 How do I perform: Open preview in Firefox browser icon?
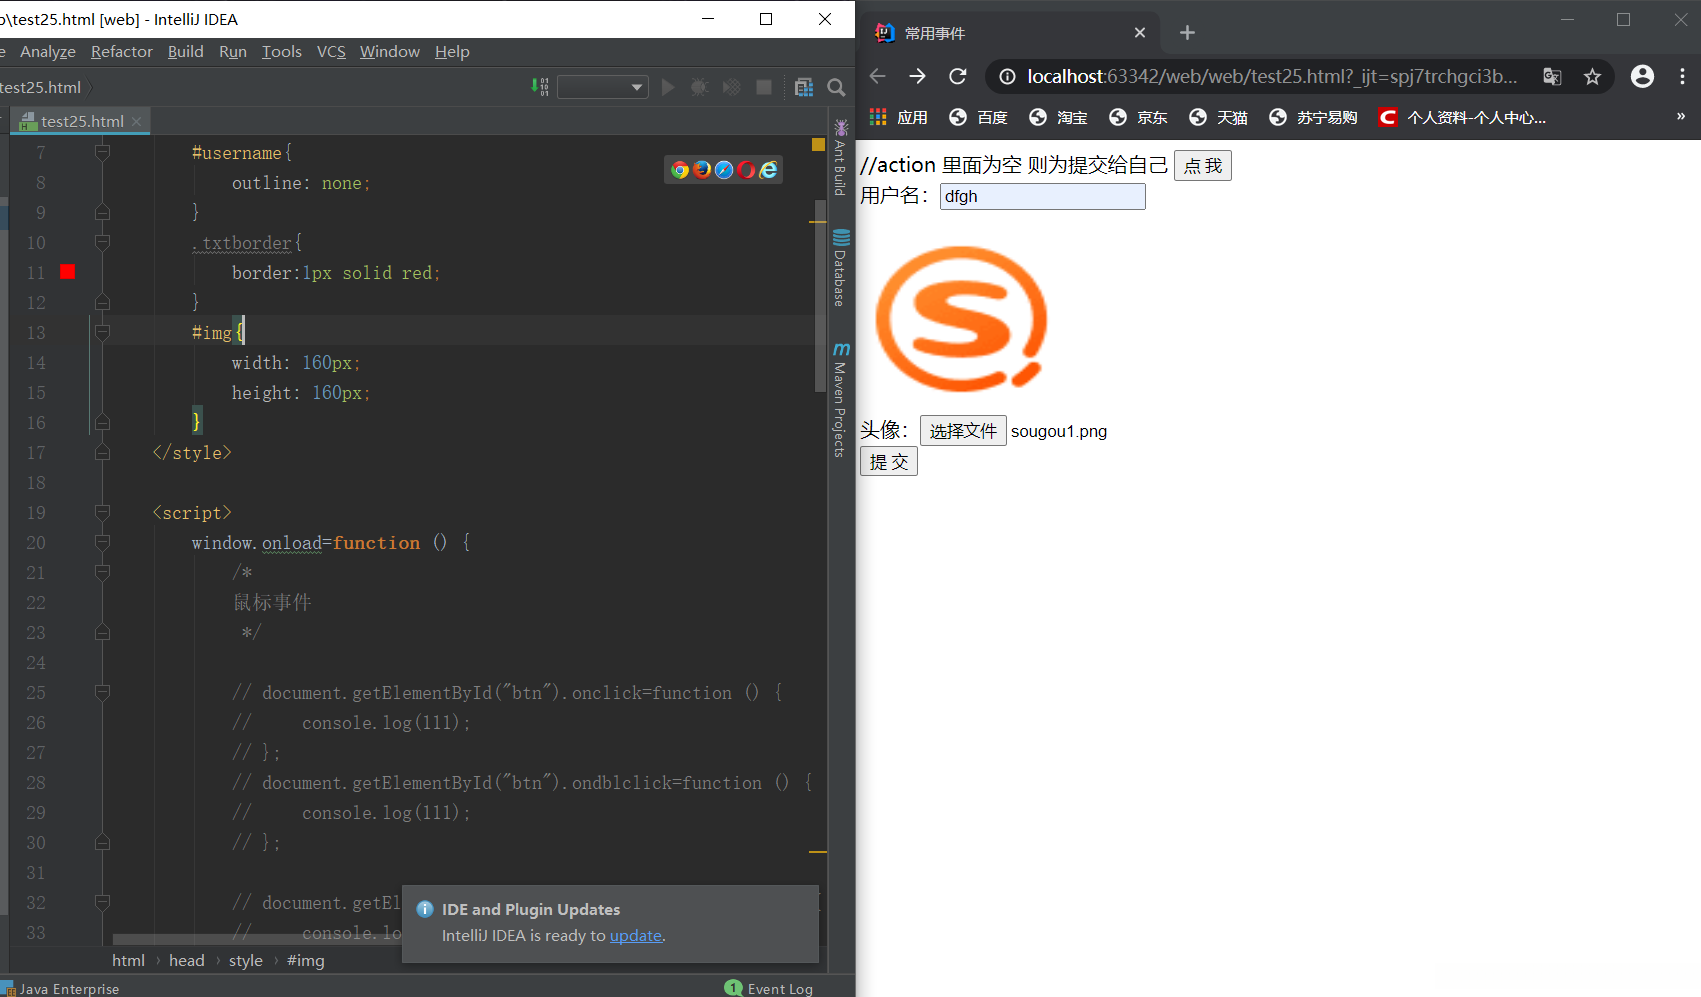click(702, 170)
